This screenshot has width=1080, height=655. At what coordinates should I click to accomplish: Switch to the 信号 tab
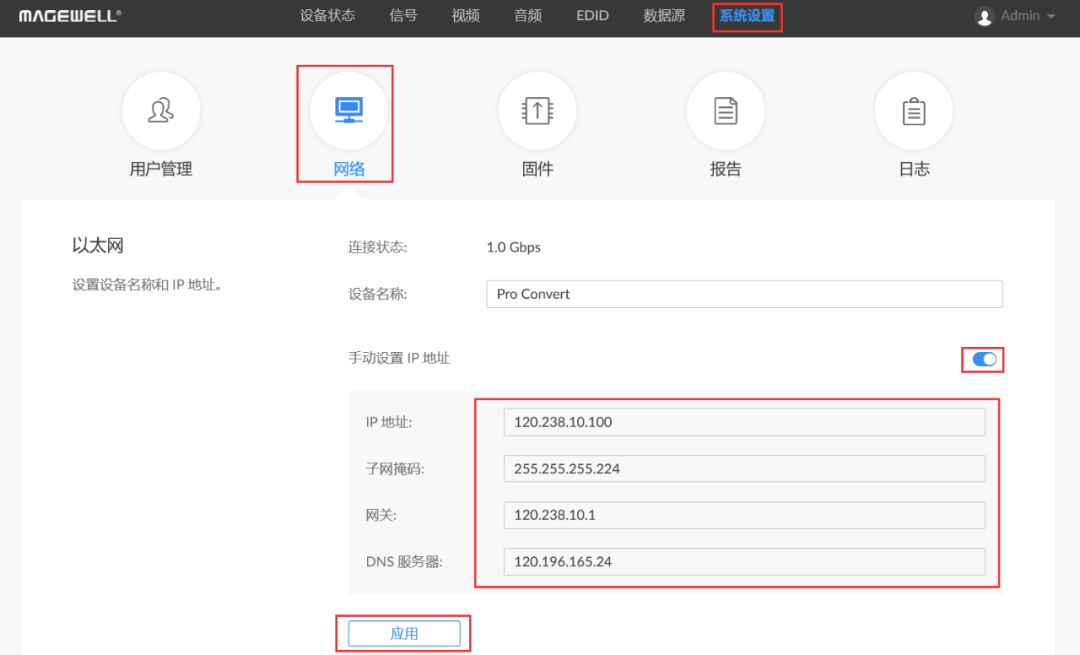coord(403,16)
